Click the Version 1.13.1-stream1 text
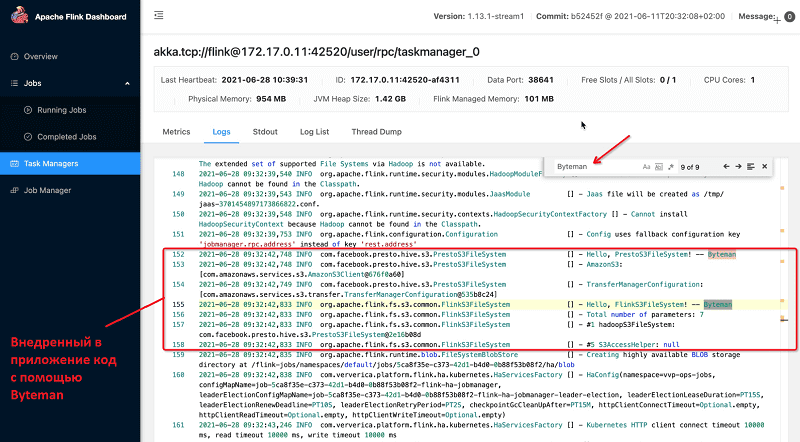Viewport: 800px width, 442px height. pyautogui.click(x=479, y=16)
